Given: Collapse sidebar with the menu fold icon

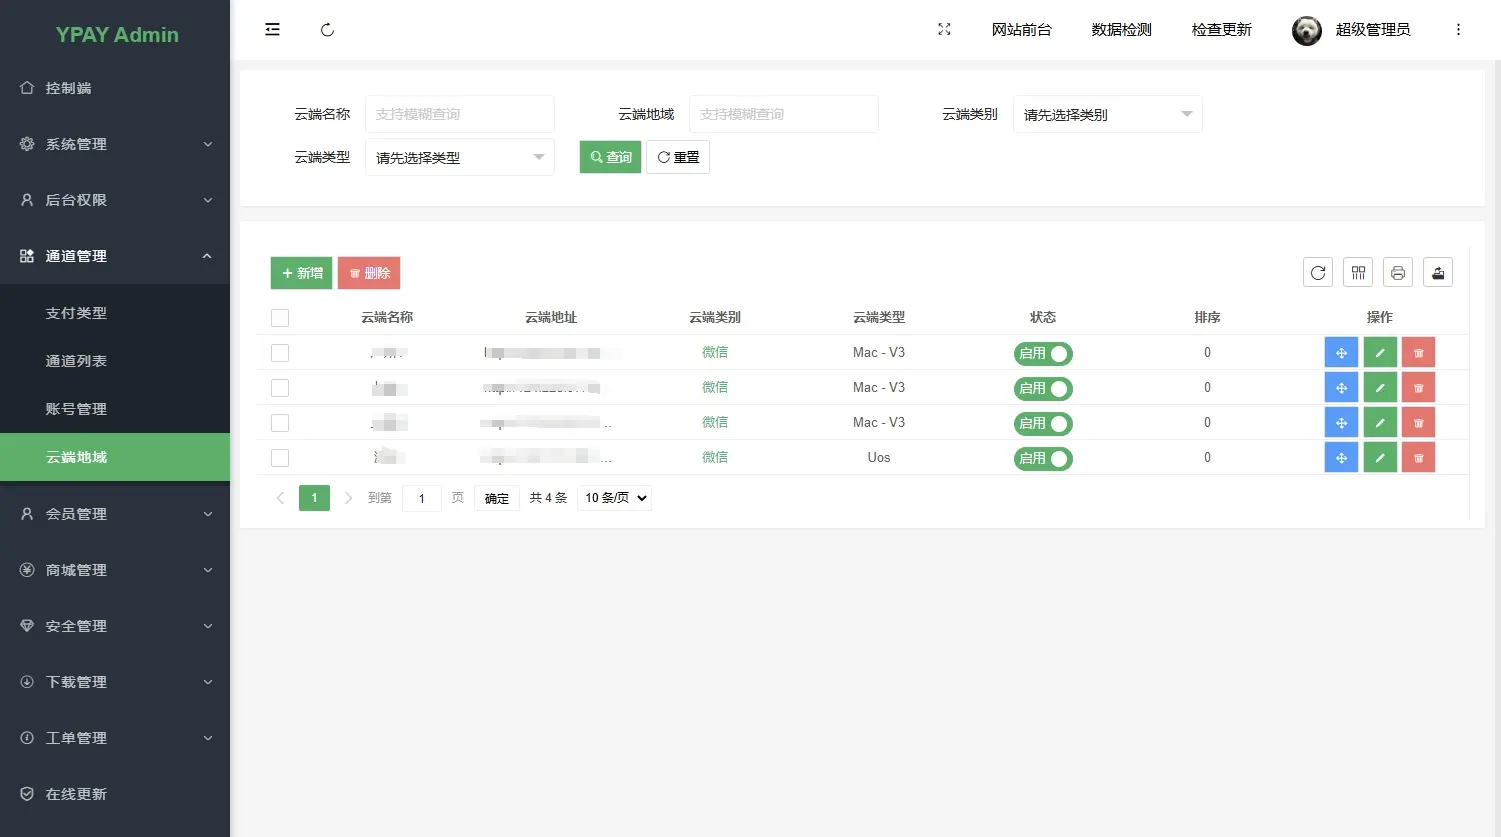Looking at the screenshot, I should pyautogui.click(x=272, y=30).
